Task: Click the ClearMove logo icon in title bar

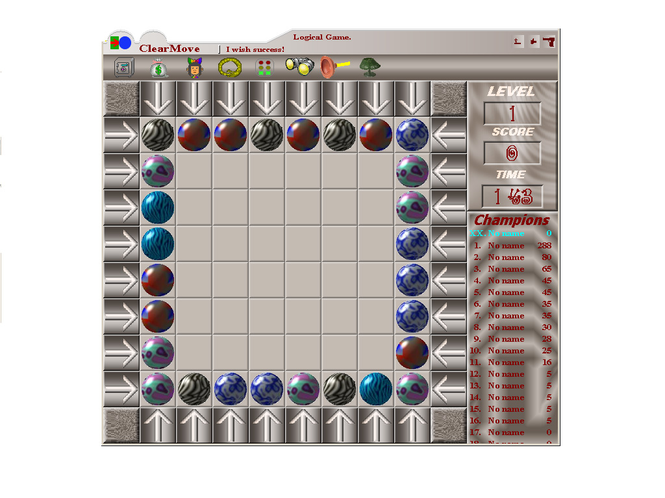Action: (120, 43)
